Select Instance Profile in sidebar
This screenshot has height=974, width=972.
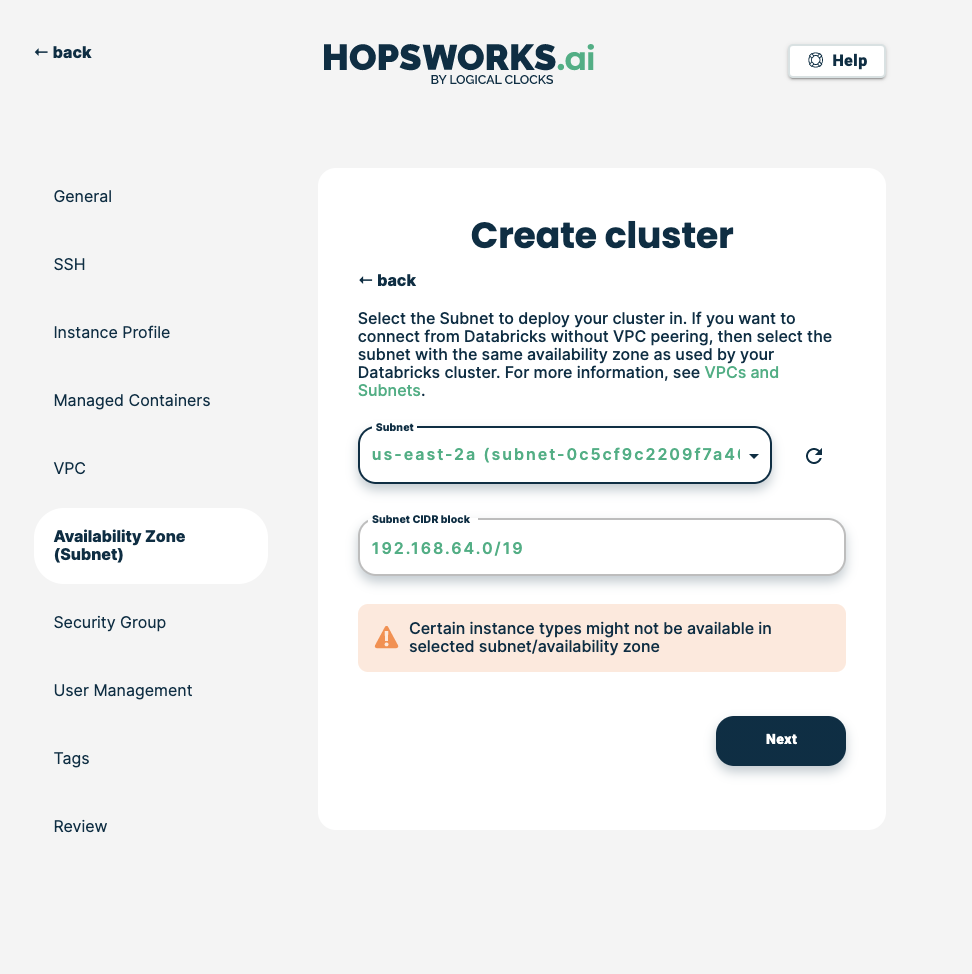[112, 332]
